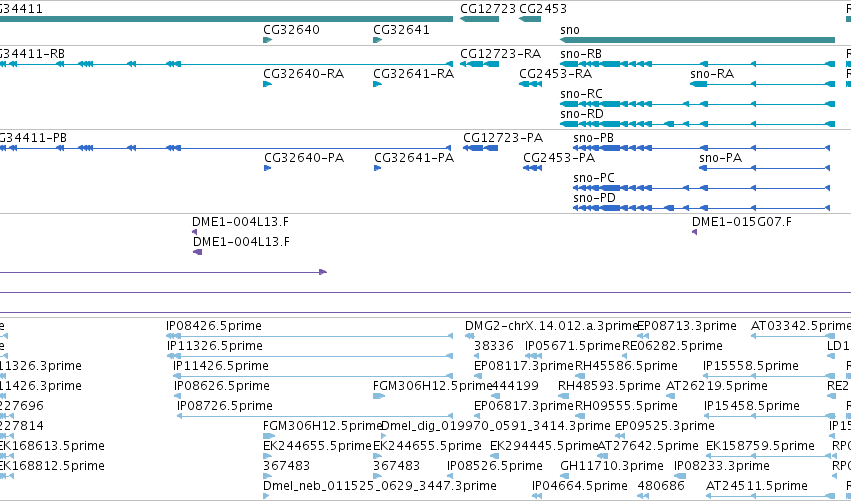The height and width of the screenshot is (501, 851).
Task: Click the EP09525.3prime EST label
Action: (x=665, y=426)
